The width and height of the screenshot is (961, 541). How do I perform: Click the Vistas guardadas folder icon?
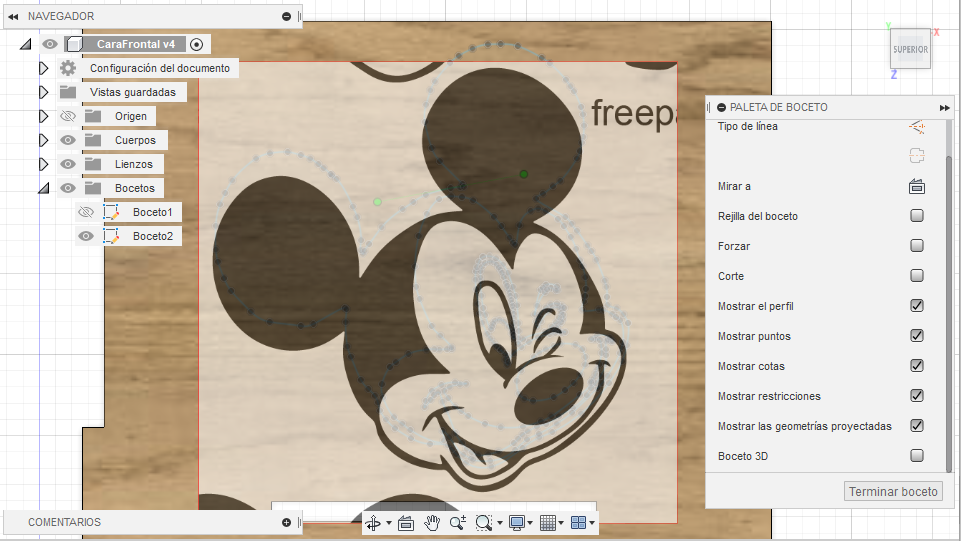point(68,92)
